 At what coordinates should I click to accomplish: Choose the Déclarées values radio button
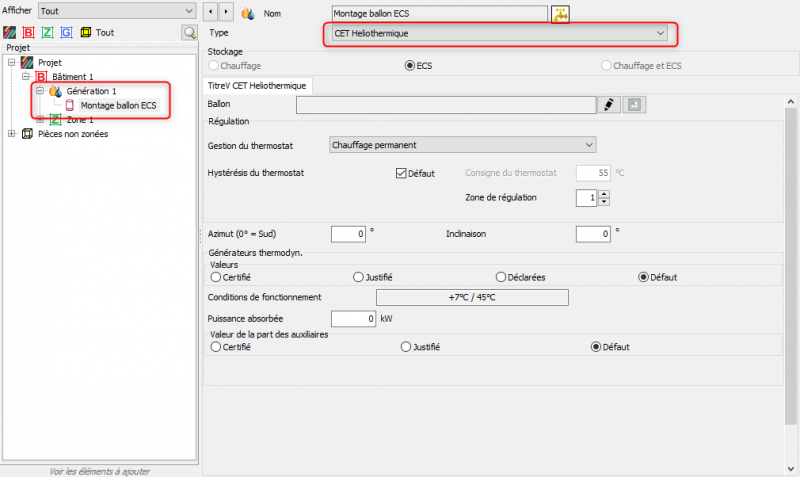[502, 277]
